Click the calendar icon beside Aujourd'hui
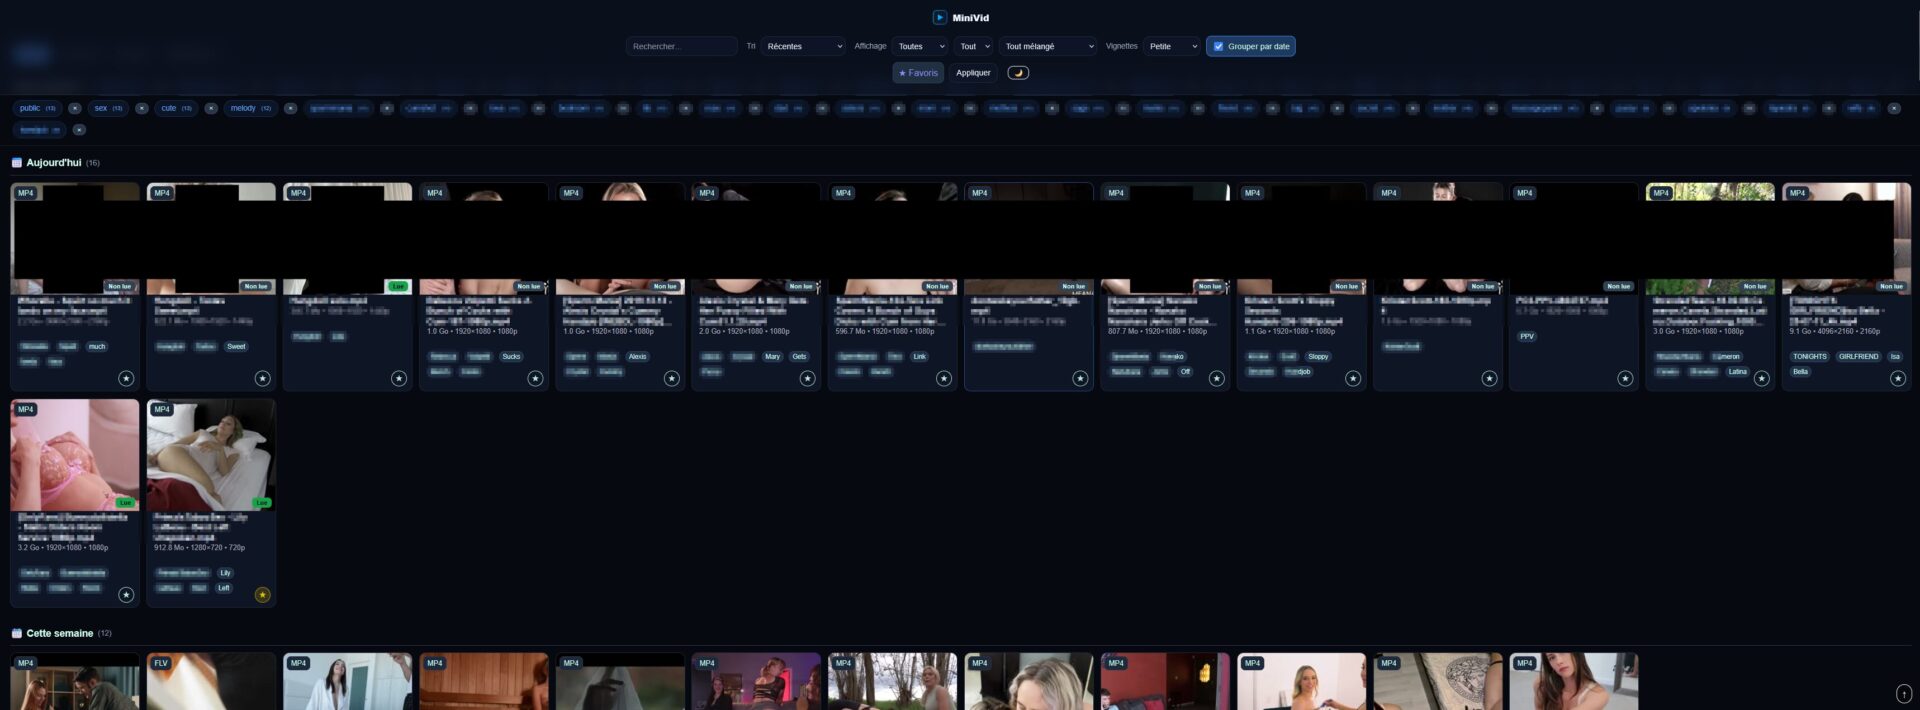This screenshot has width=1920, height=710. pyautogui.click(x=16, y=162)
